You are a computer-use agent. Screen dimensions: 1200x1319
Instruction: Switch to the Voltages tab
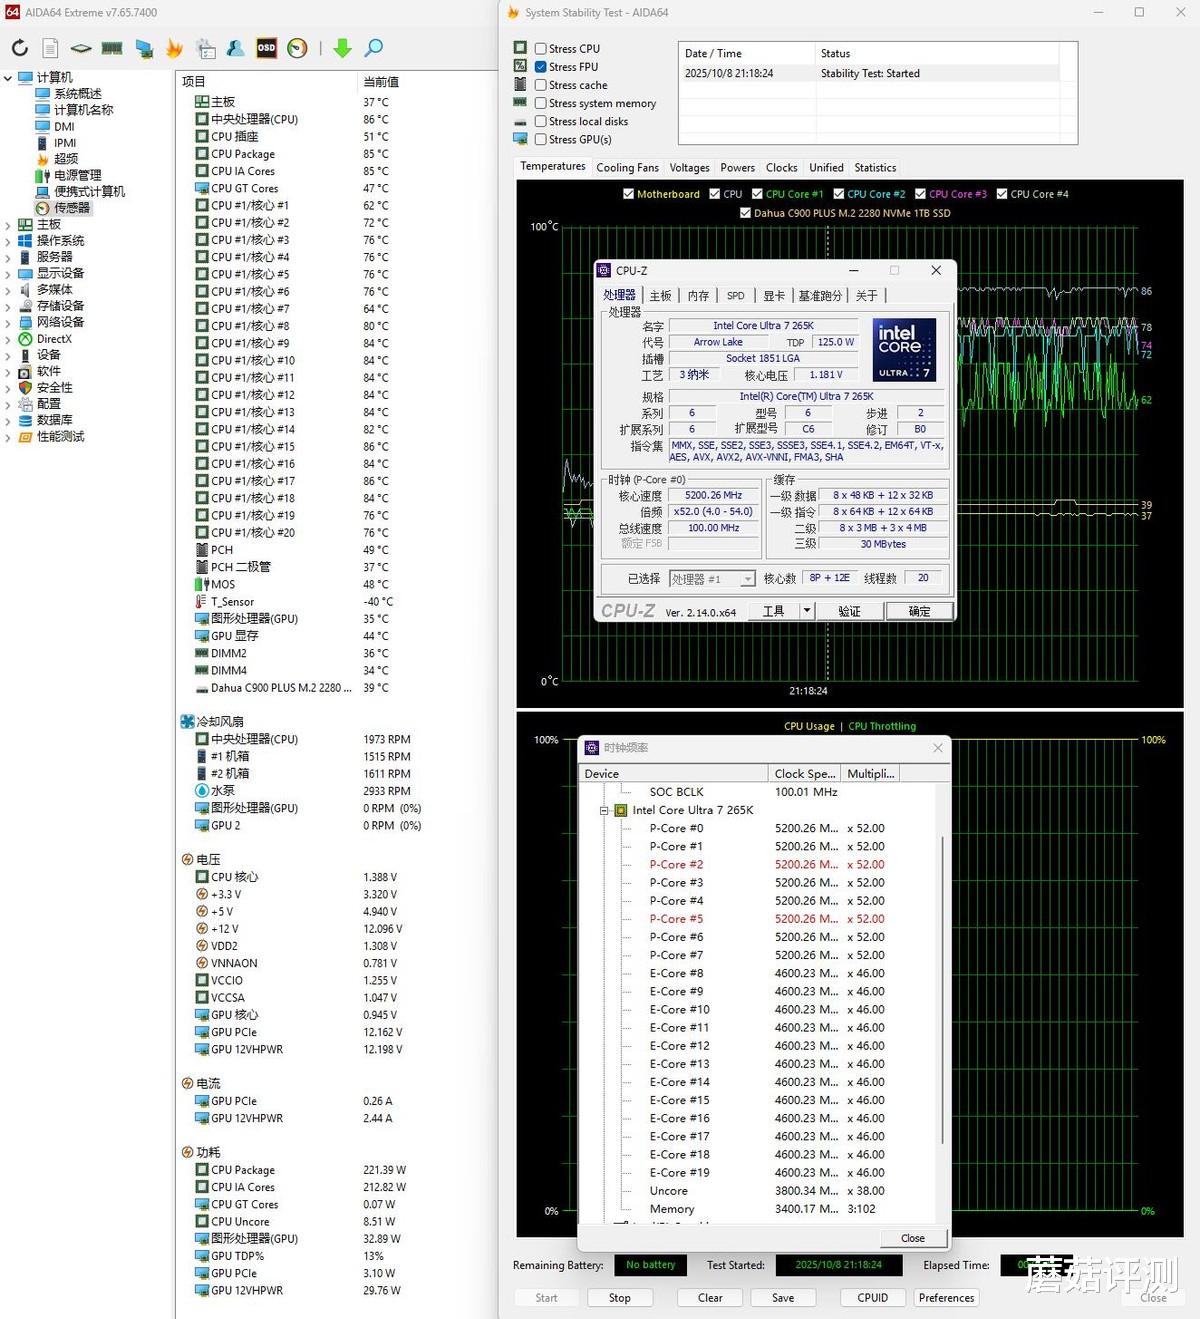689,167
